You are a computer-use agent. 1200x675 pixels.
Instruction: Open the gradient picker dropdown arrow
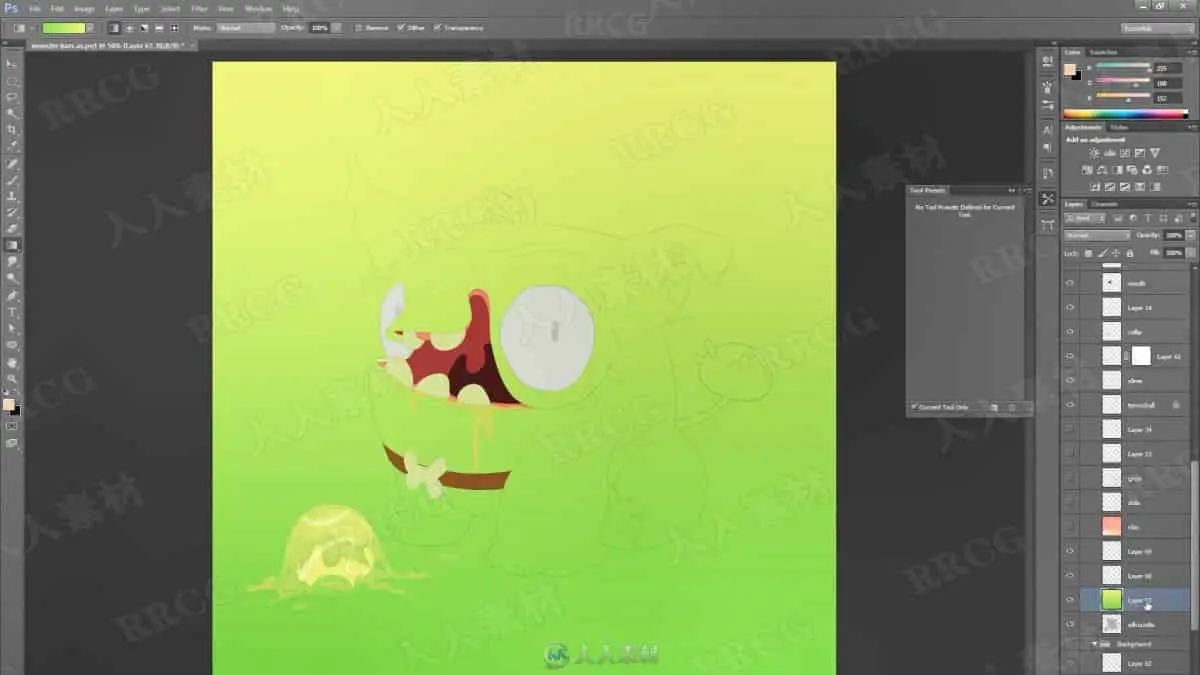point(91,28)
